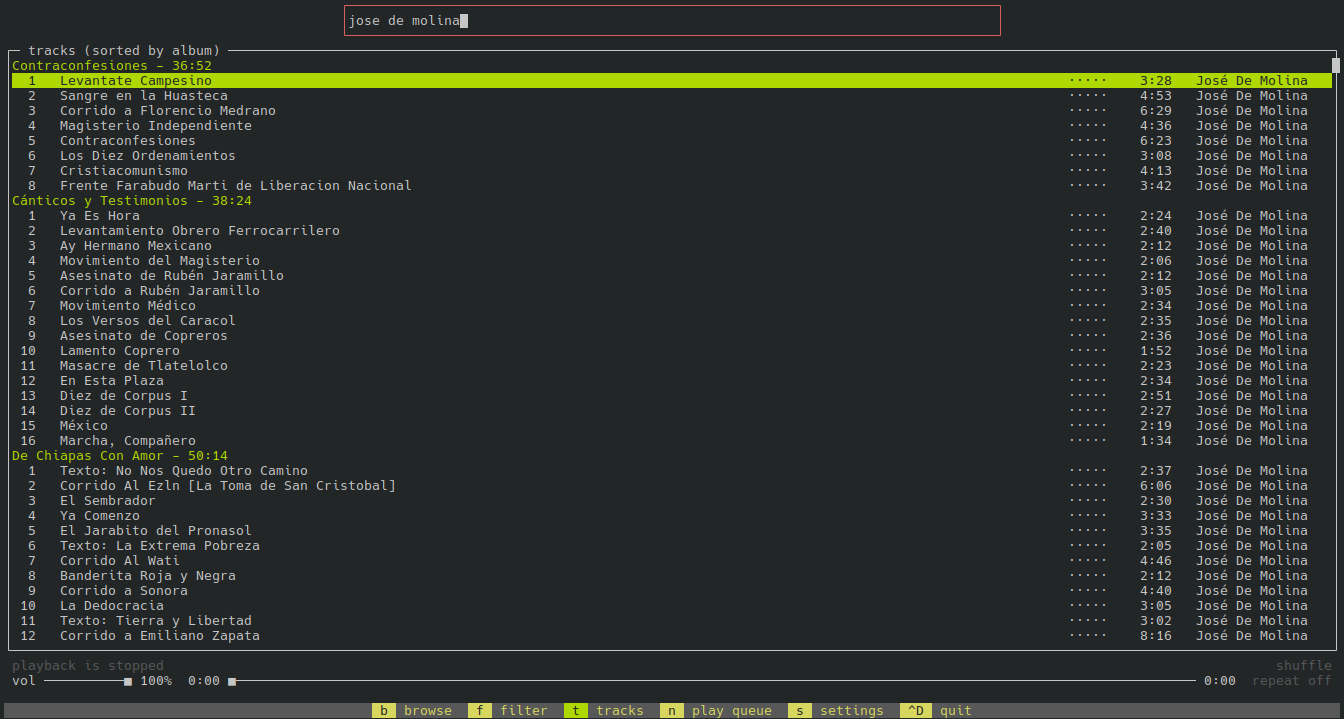The image size is (1344, 719).
Task: Select 'Corrido Al Ezln [La Toma de San Cristobal]'
Action: (672, 486)
